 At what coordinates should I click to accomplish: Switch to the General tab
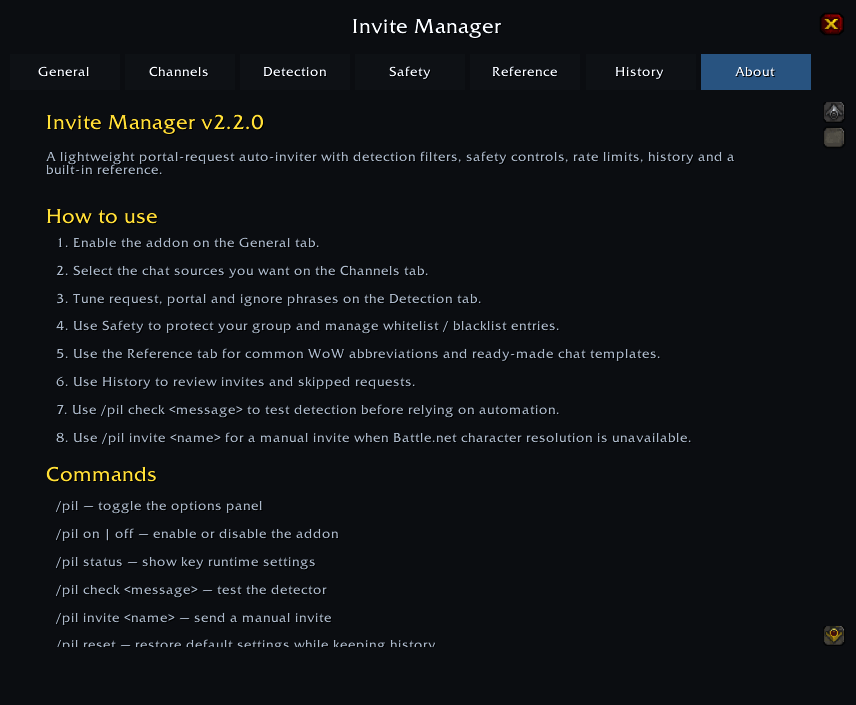pos(64,72)
